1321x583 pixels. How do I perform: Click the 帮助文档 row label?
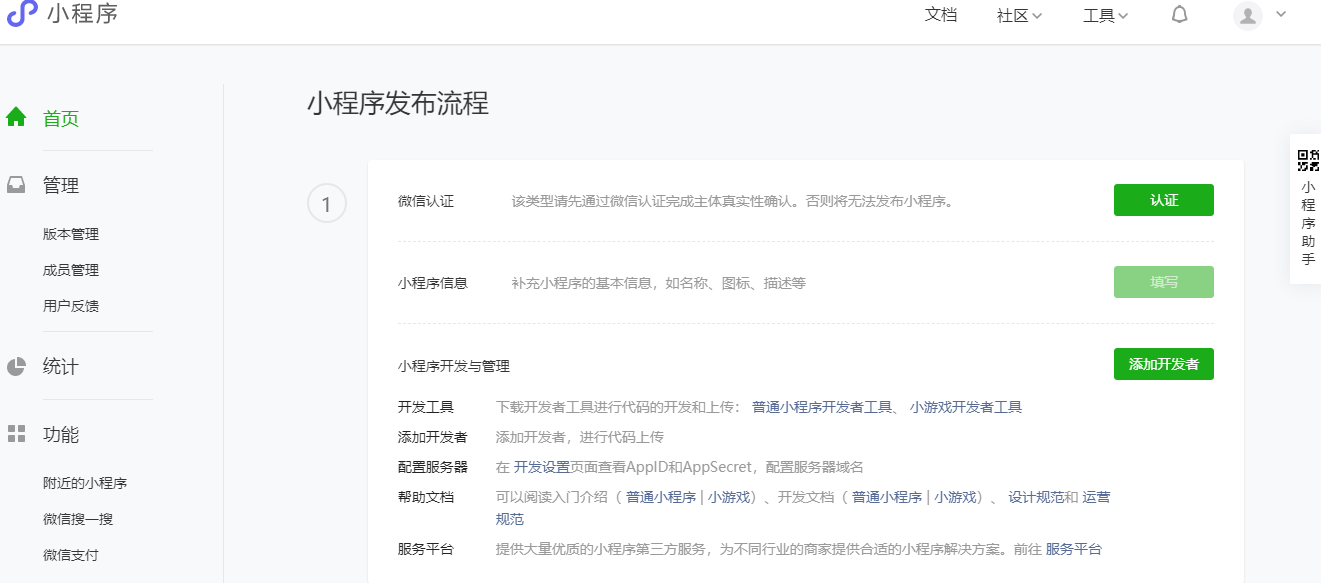[x=426, y=497]
